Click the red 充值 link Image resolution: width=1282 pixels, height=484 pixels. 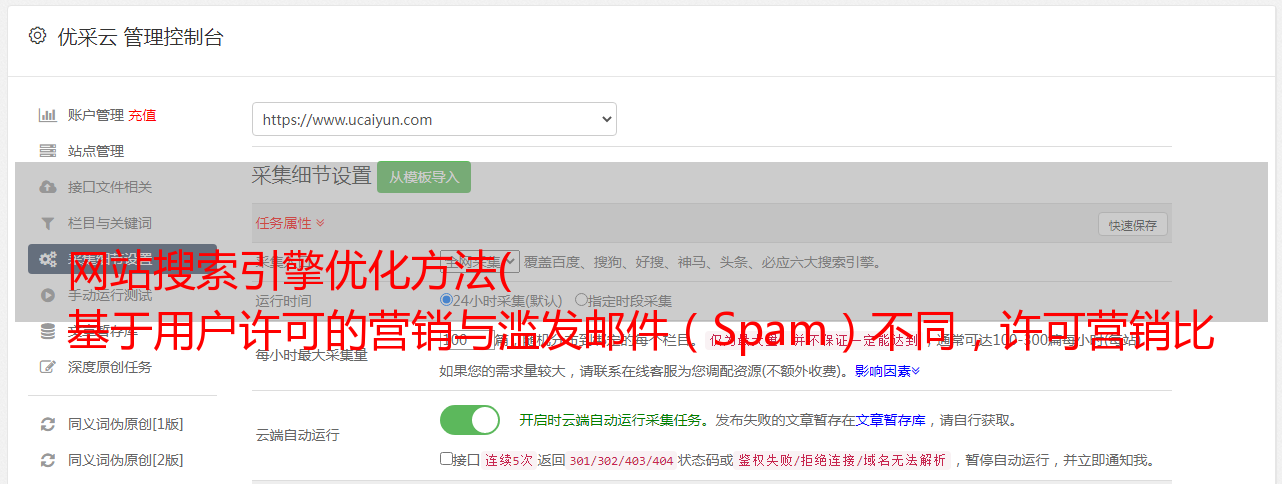tap(142, 115)
